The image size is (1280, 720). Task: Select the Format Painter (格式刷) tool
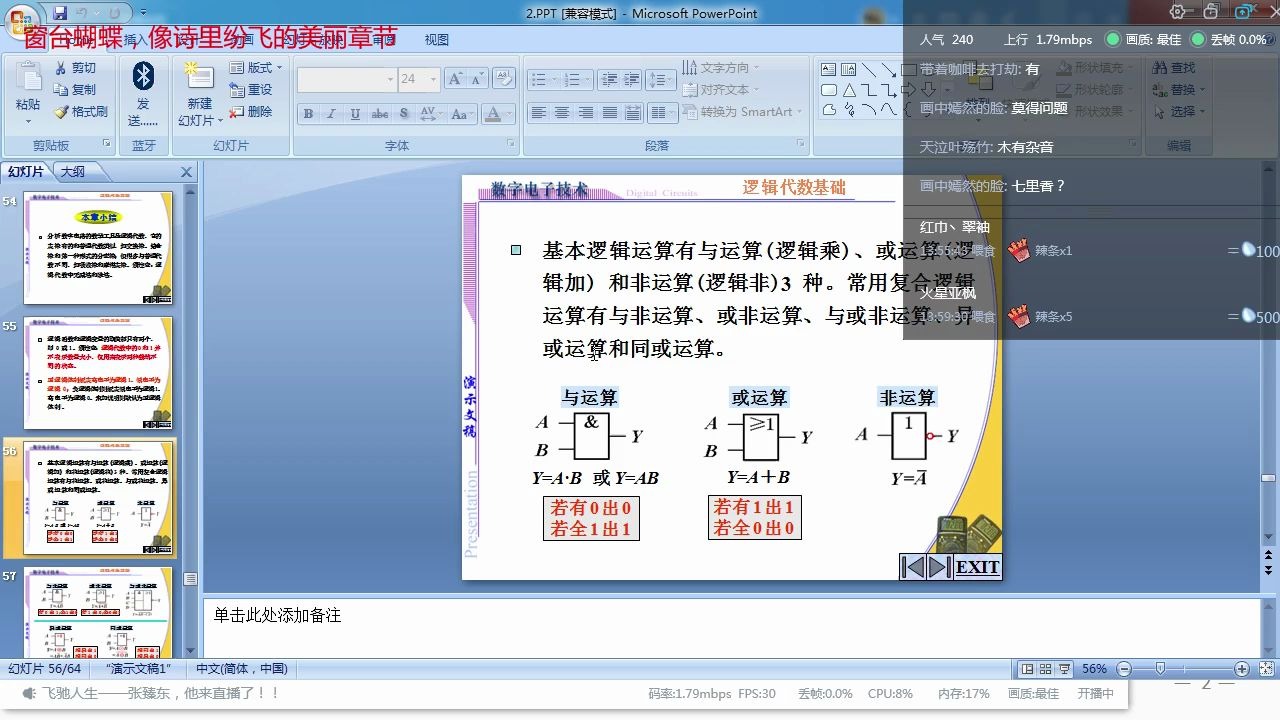click(x=80, y=112)
